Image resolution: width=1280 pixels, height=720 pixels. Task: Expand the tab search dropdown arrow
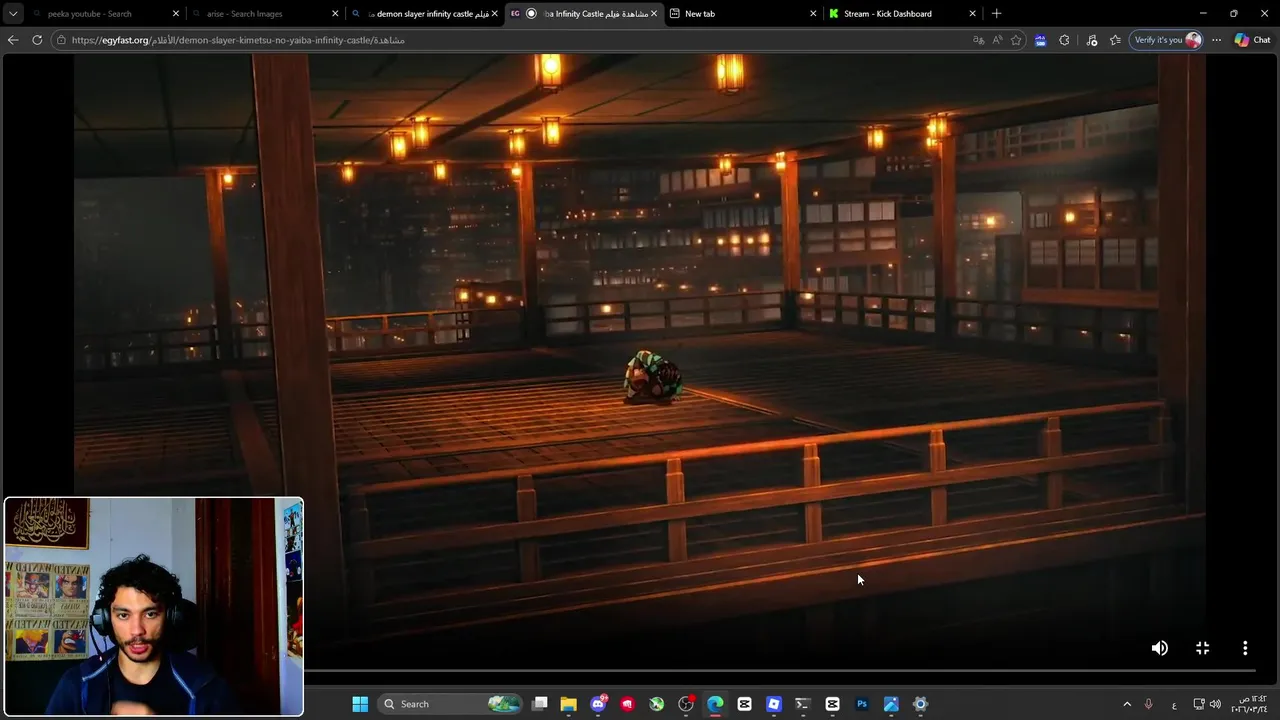pyautogui.click(x=13, y=14)
